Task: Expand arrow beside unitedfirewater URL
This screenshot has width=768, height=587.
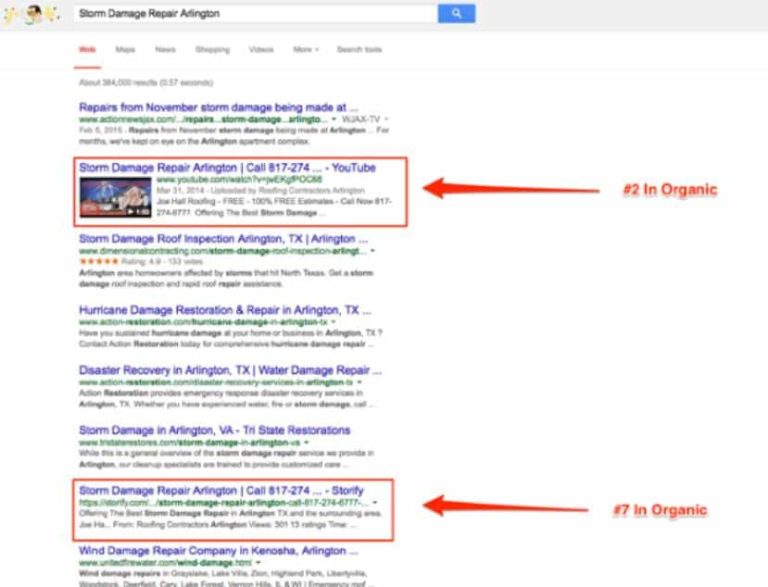Action: pyautogui.click(x=258, y=563)
